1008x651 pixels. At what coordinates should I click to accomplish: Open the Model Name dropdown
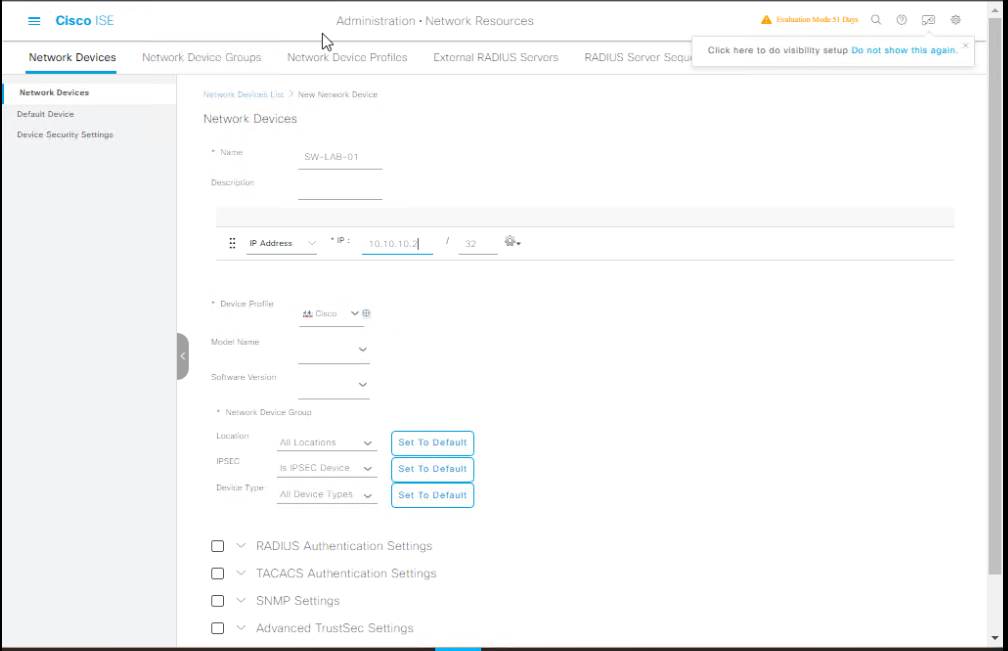pos(334,350)
